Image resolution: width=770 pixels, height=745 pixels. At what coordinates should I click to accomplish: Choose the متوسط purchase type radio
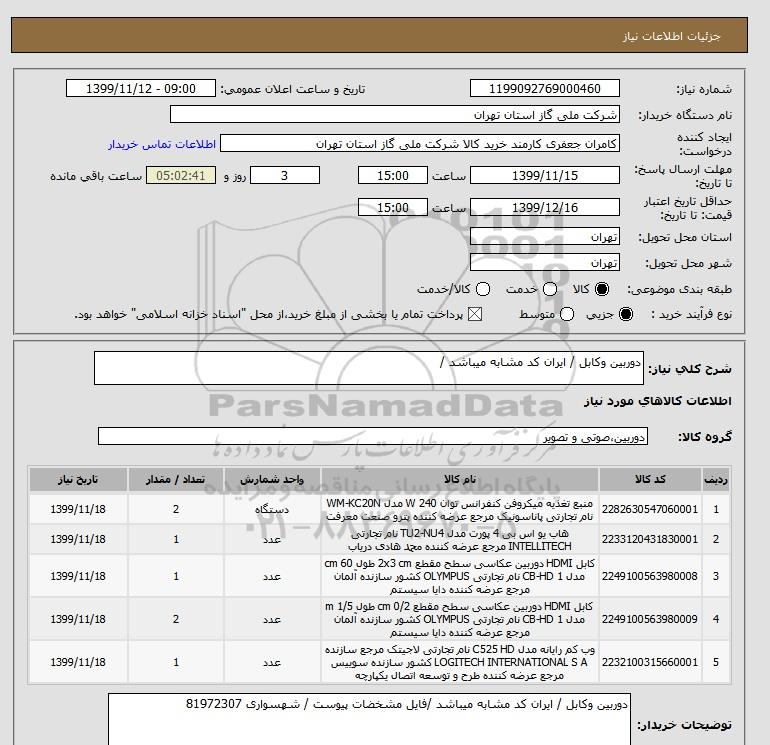click(567, 314)
